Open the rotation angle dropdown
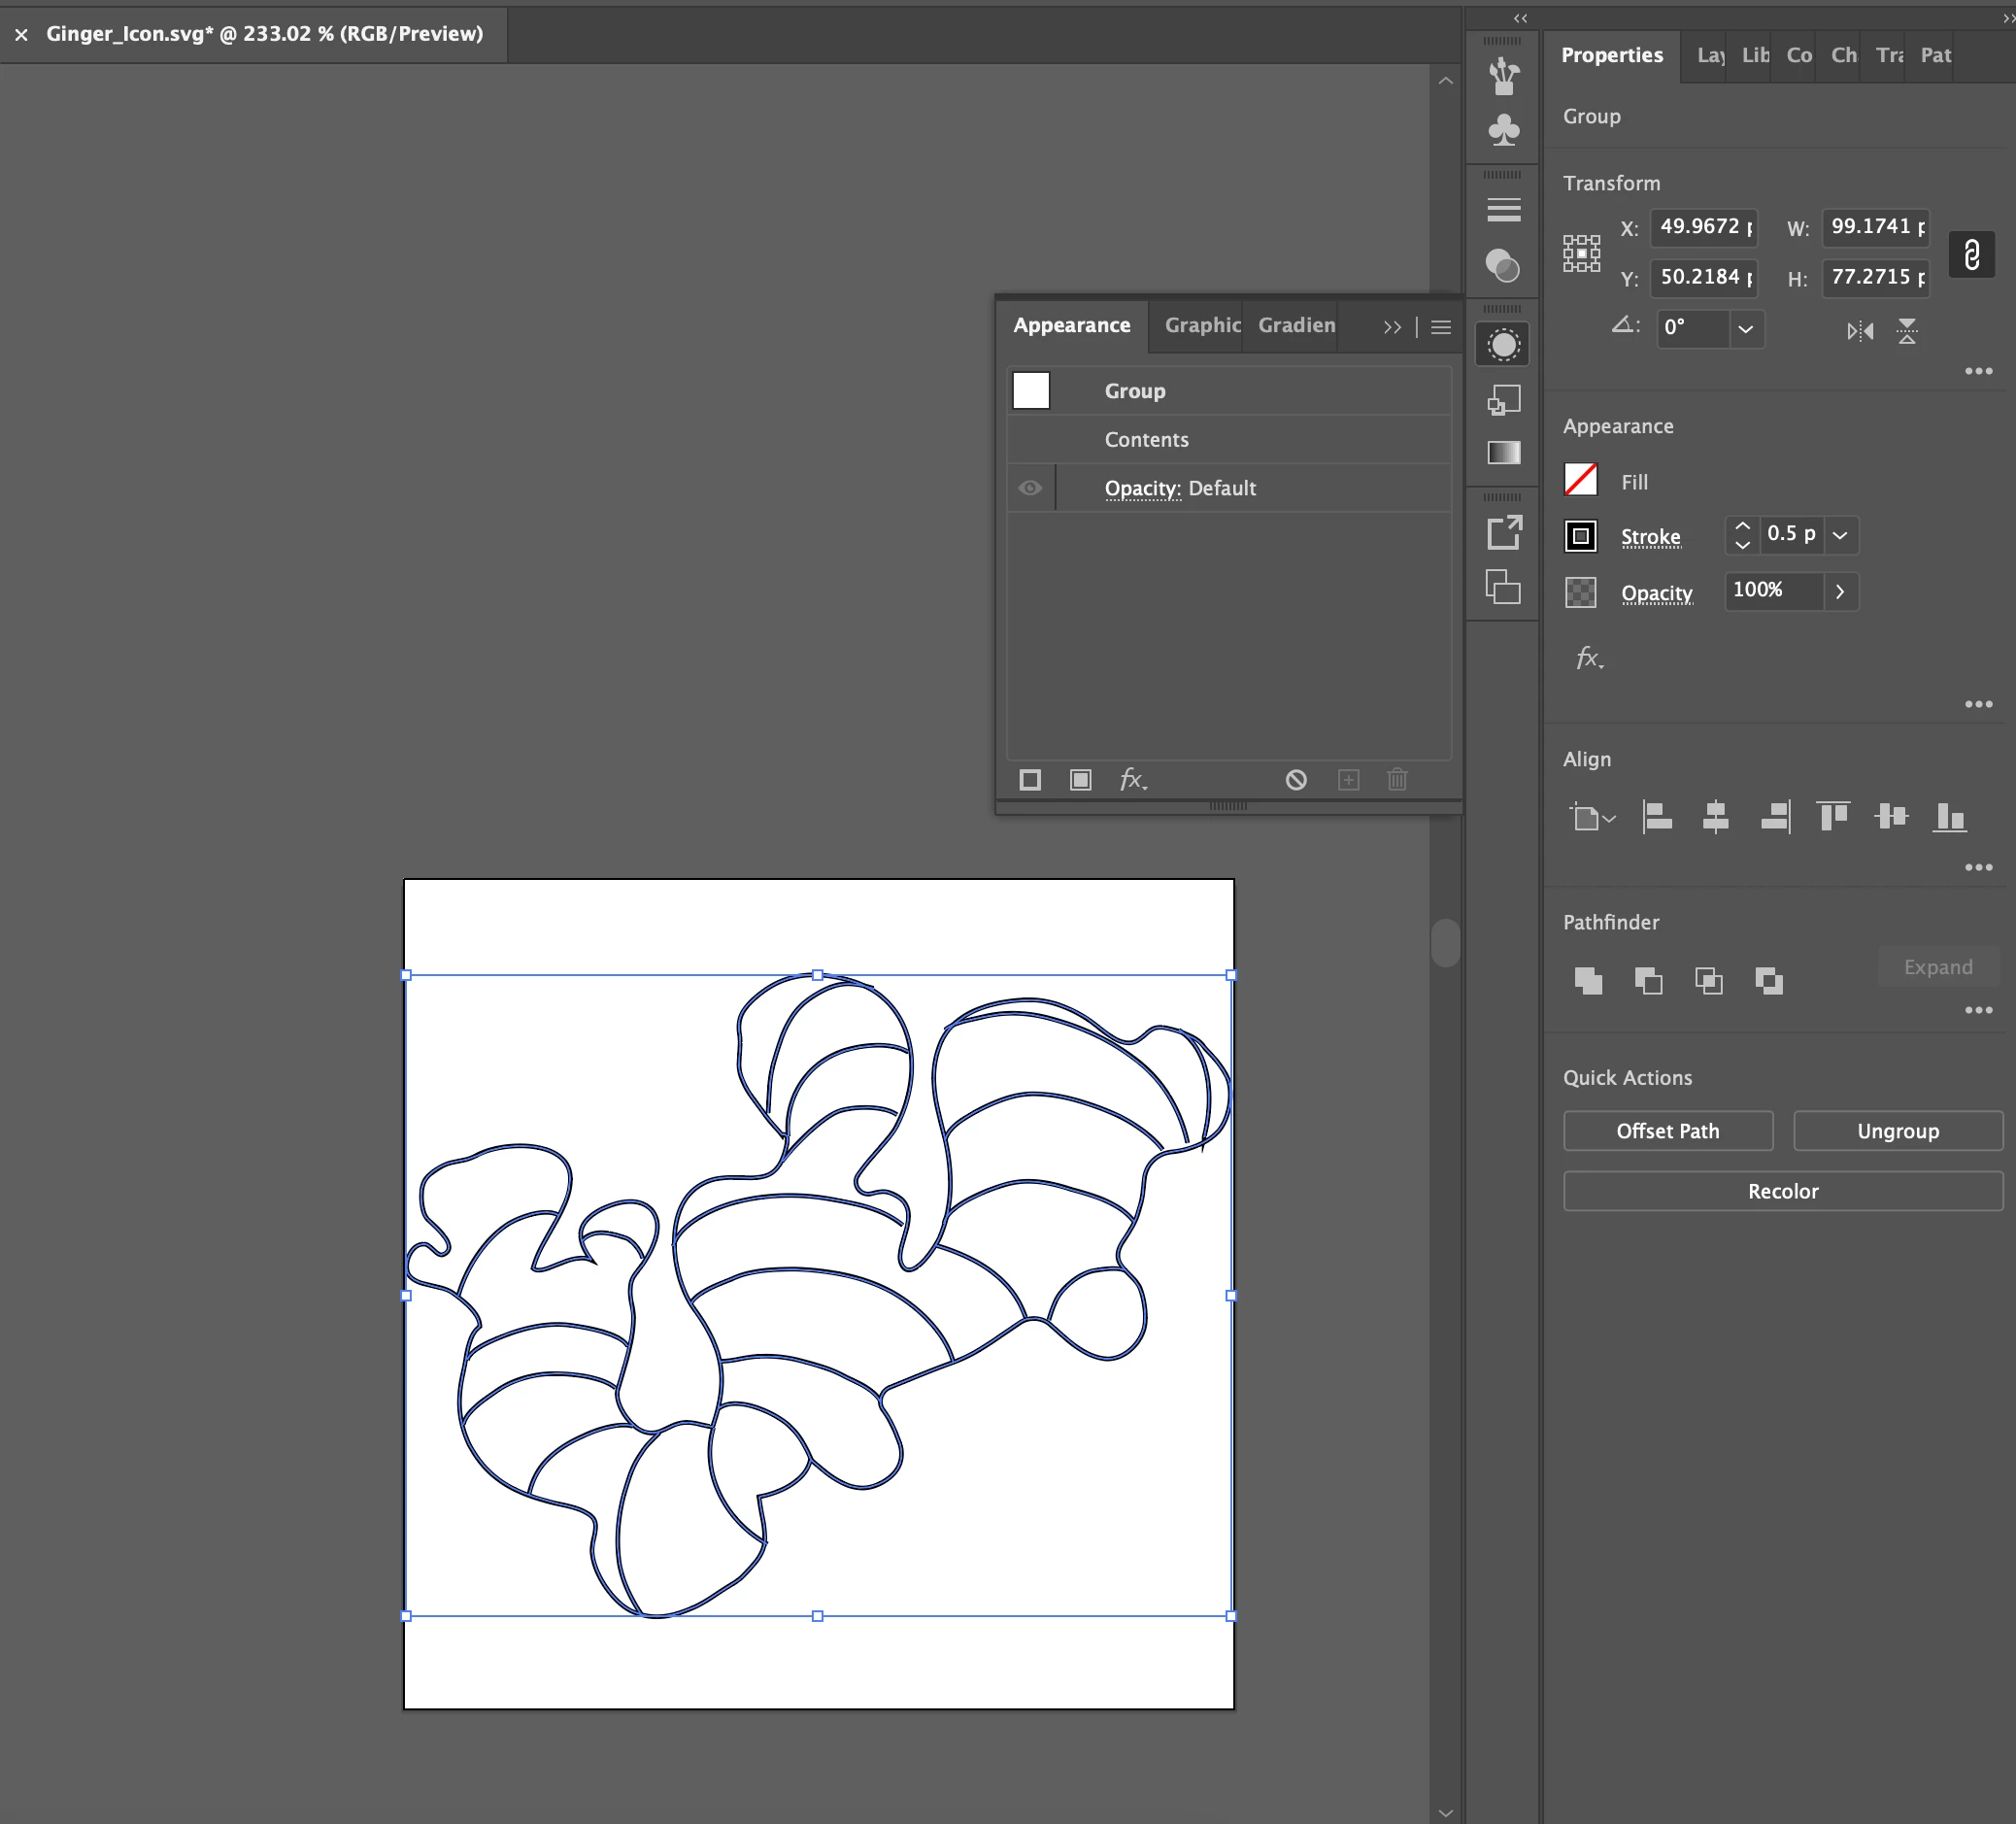Viewport: 2016px width, 1824px height. coord(1745,329)
